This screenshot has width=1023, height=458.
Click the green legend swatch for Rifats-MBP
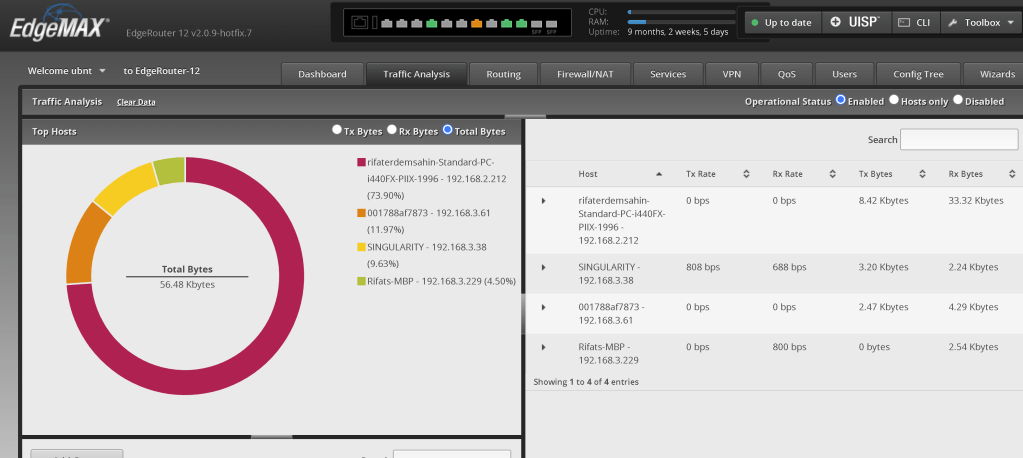tap(361, 281)
